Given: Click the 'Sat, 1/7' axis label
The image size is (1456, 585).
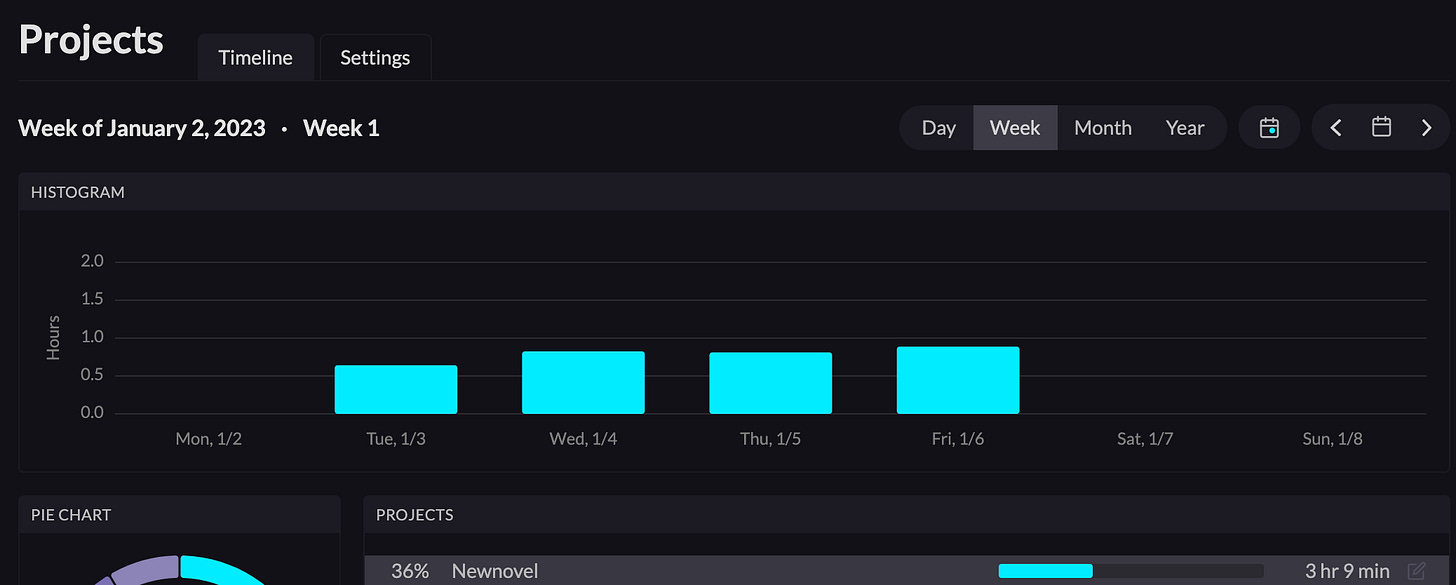Looking at the screenshot, I should [1145, 439].
